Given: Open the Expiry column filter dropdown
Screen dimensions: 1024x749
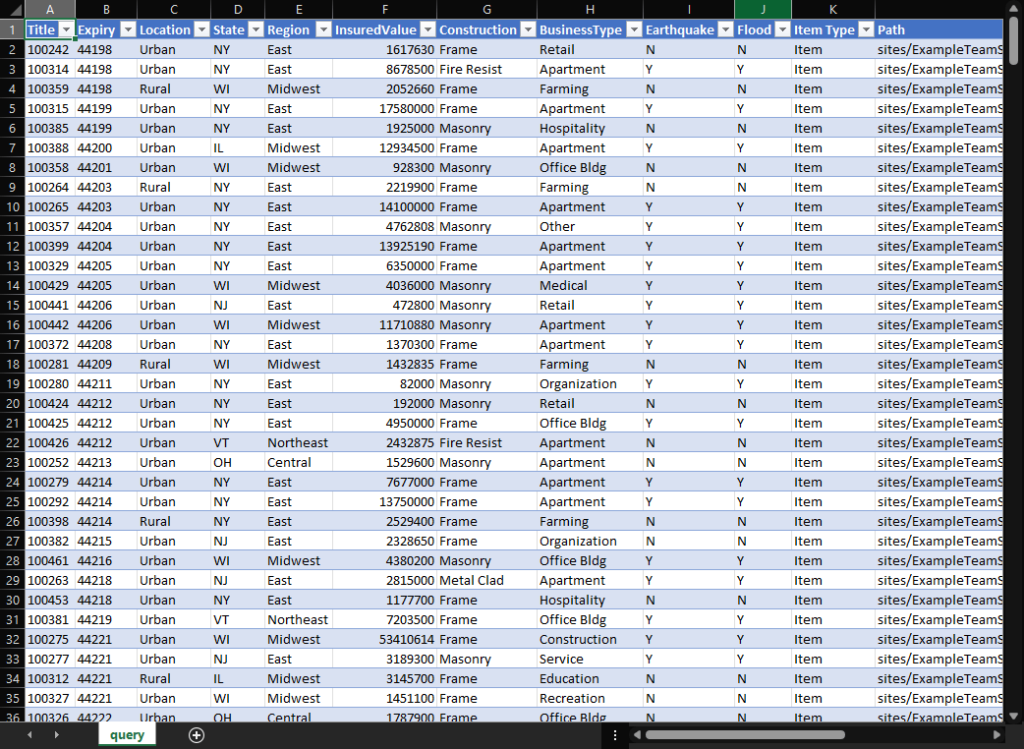Looking at the screenshot, I should 128,30.
